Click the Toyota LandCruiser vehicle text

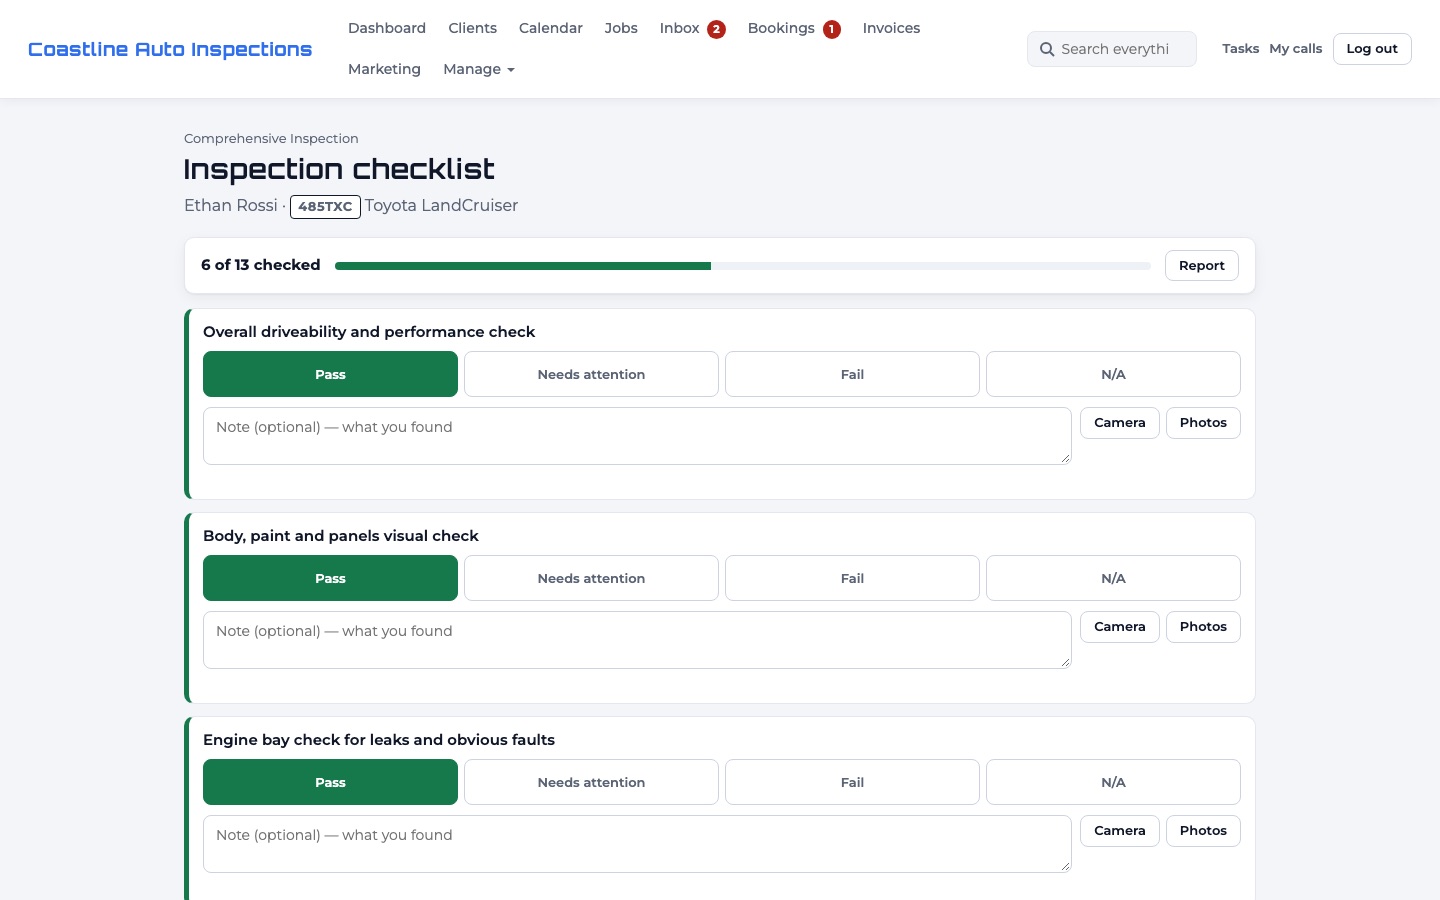click(441, 205)
